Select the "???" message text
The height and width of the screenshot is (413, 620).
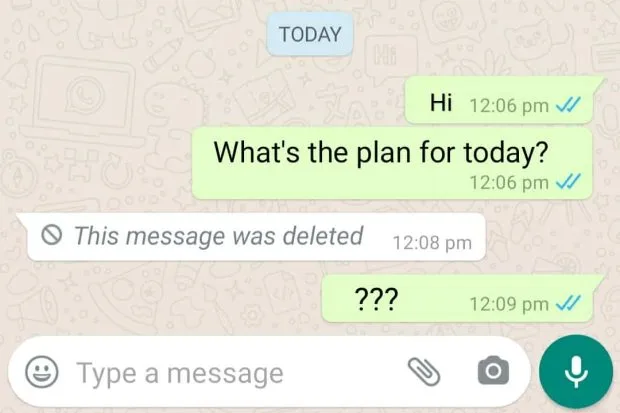[x=376, y=299]
